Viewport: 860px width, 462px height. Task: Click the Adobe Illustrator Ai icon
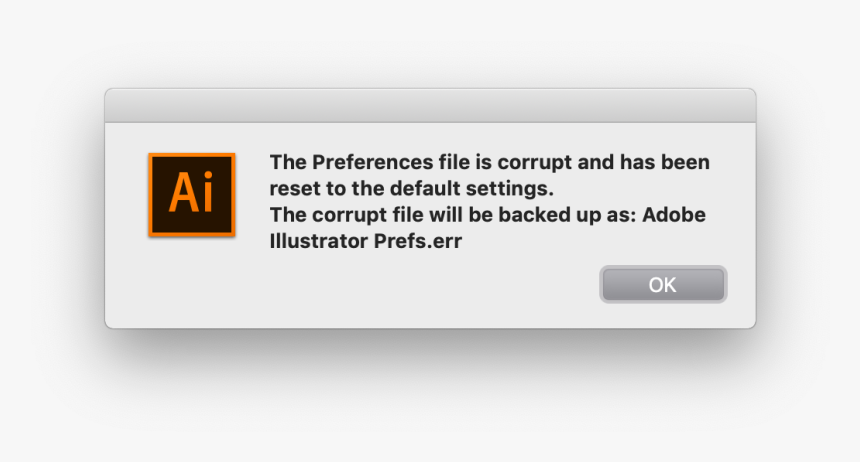click(x=191, y=194)
